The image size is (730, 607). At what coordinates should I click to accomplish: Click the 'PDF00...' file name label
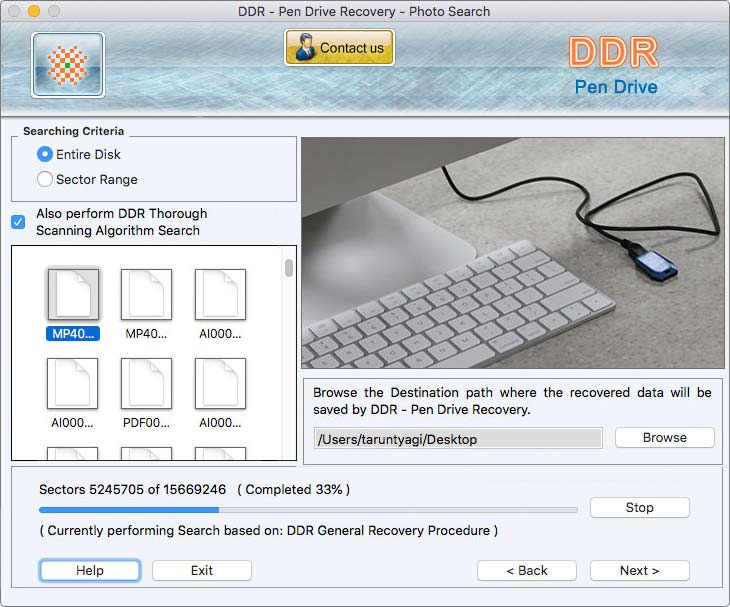146,423
